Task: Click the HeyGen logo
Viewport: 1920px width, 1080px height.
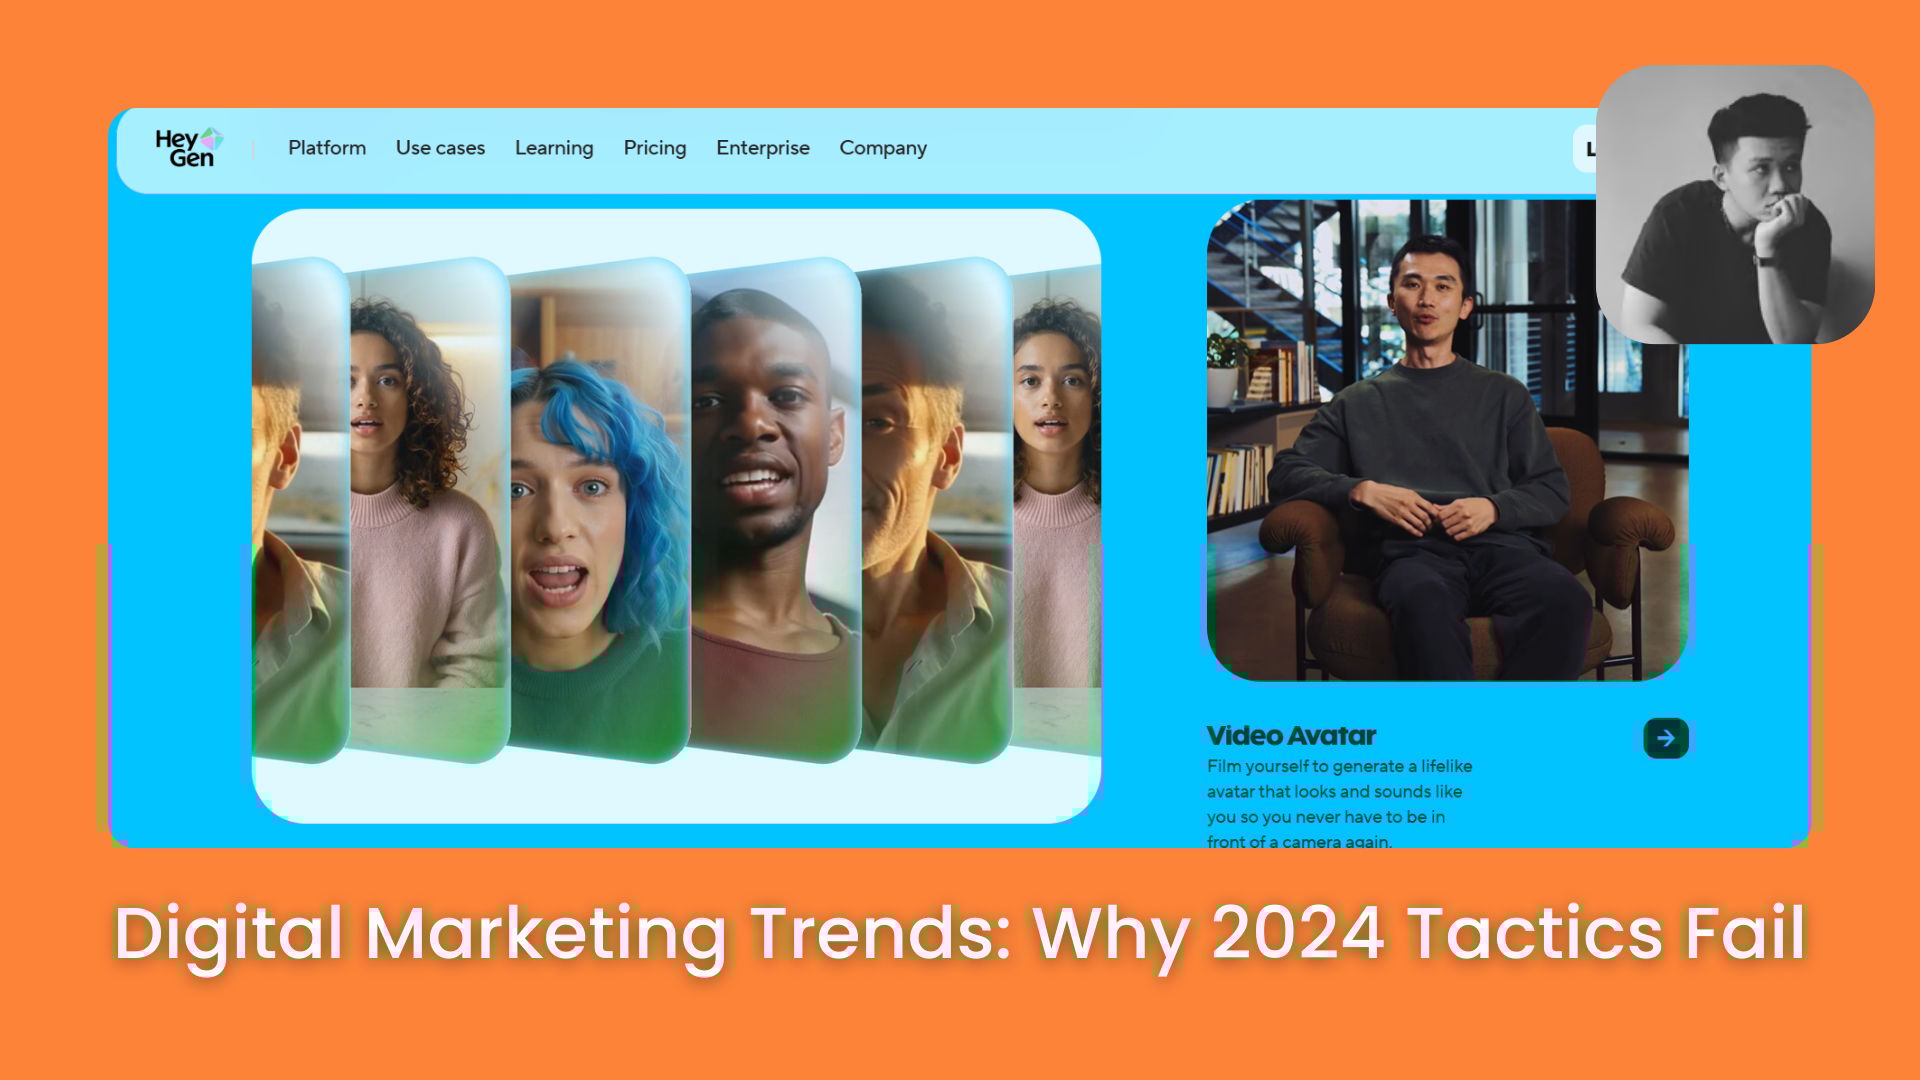Action: pos(188,148)
